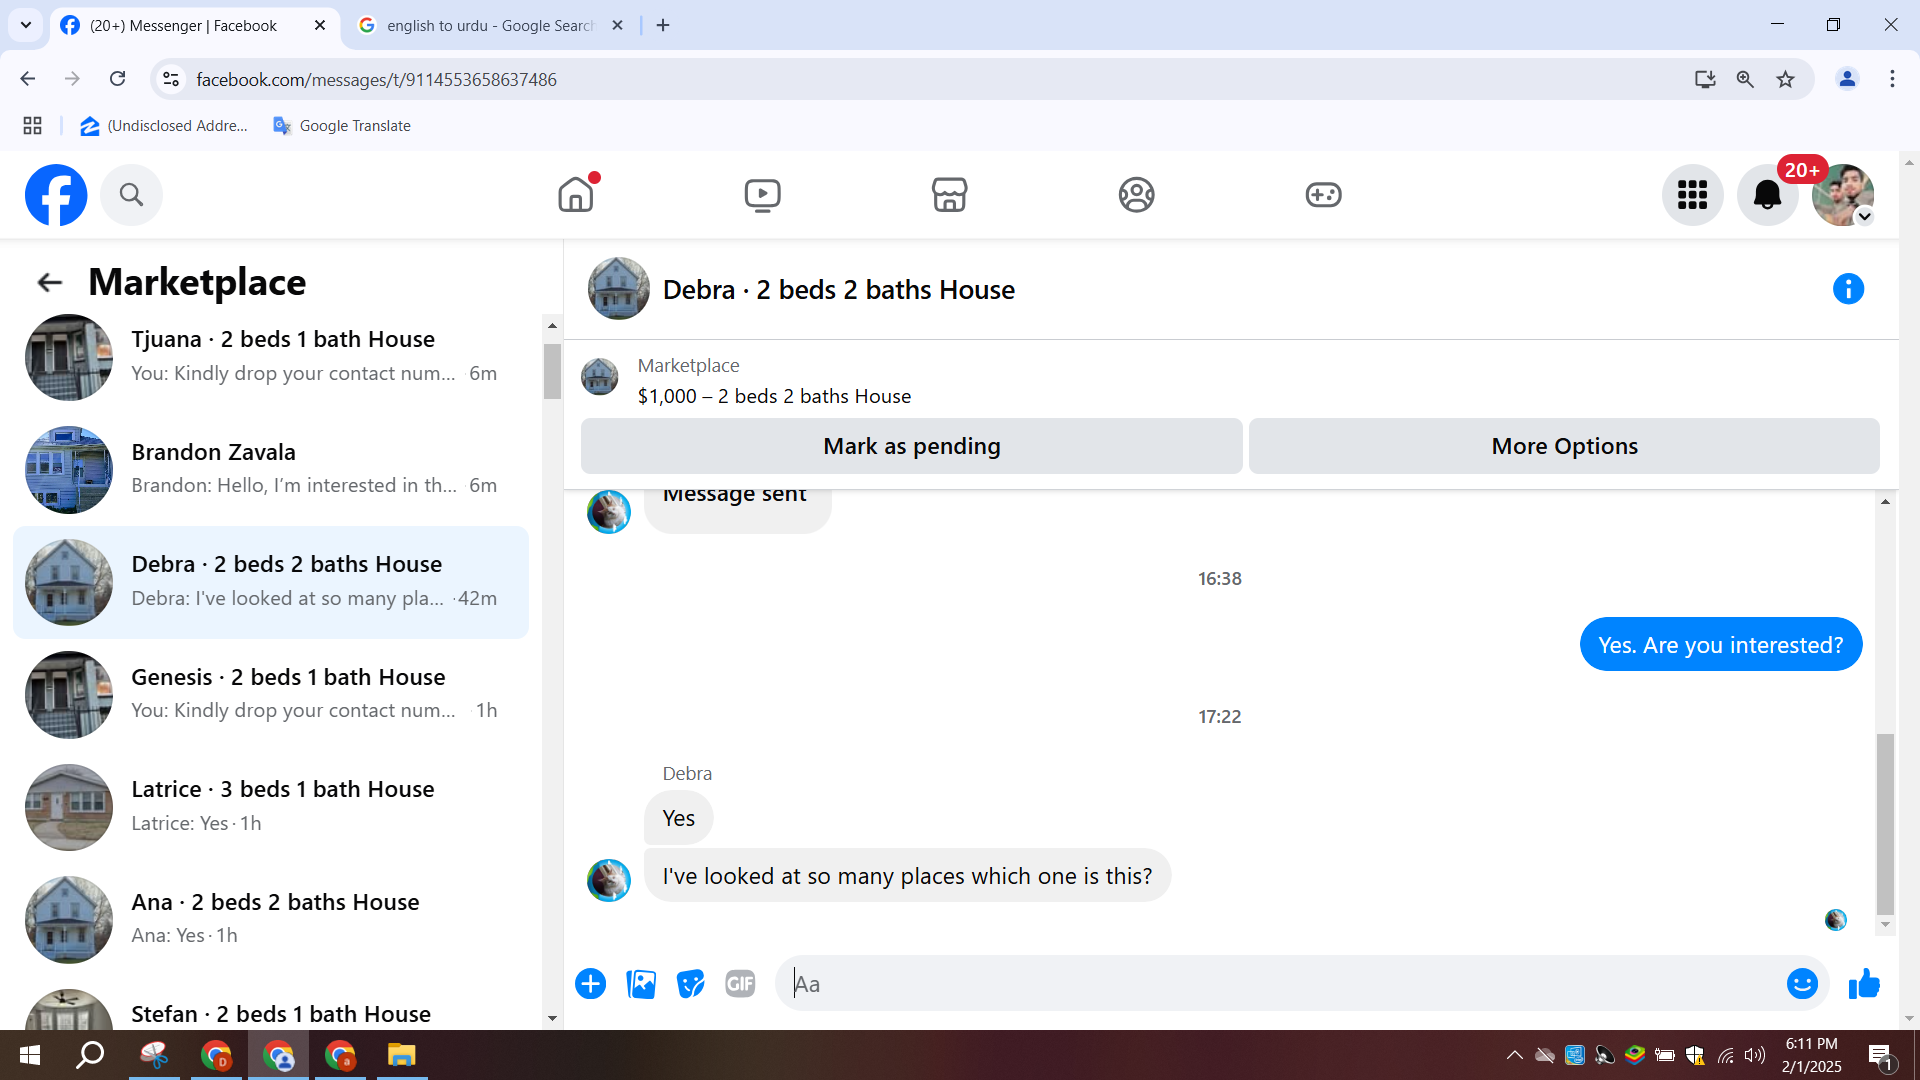The height and width of the screenshot is (1080, 1920).
Task: Open the Facebook menu grid
Action: tap(1692, 195)
